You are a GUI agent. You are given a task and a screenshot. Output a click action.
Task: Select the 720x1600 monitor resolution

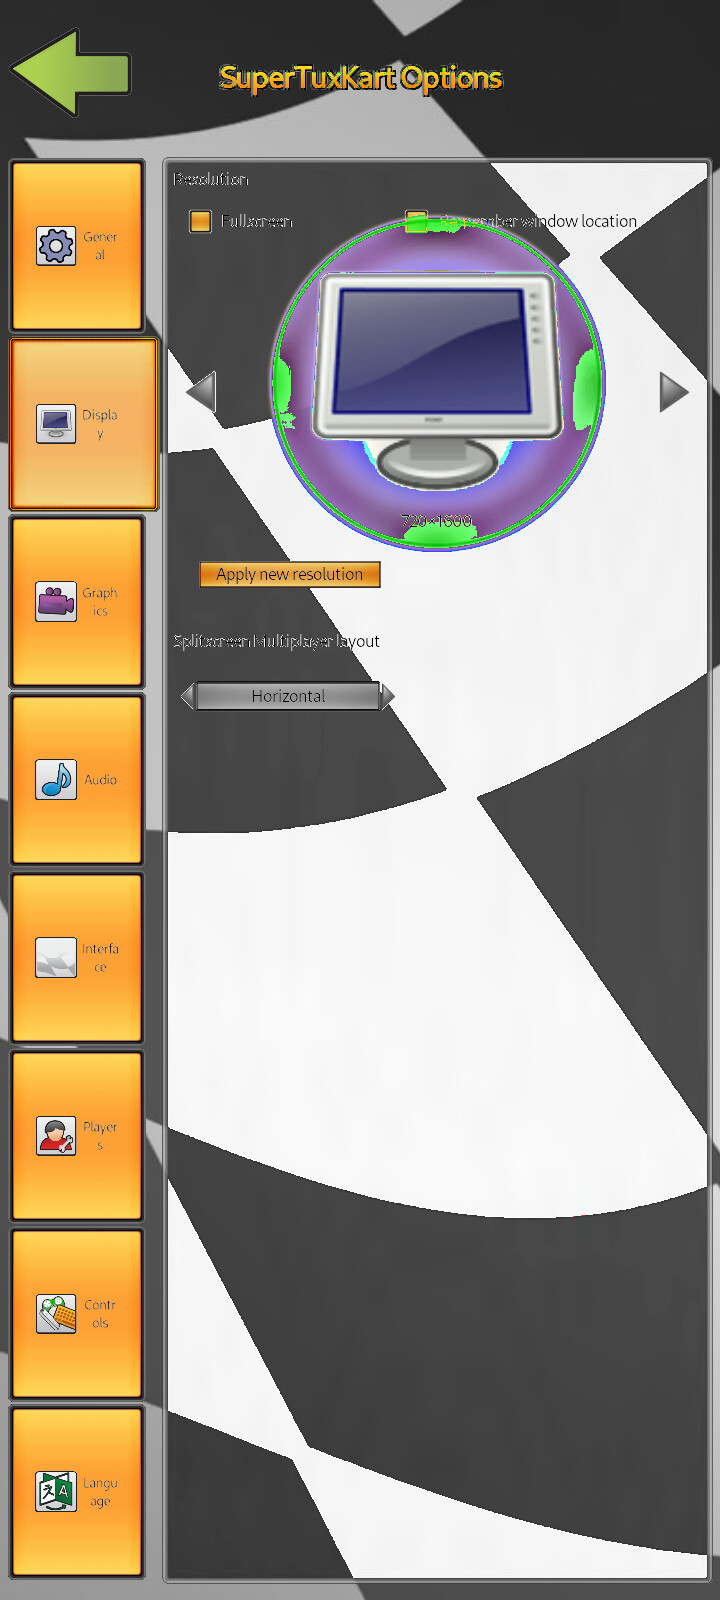(x=438, y=384)
